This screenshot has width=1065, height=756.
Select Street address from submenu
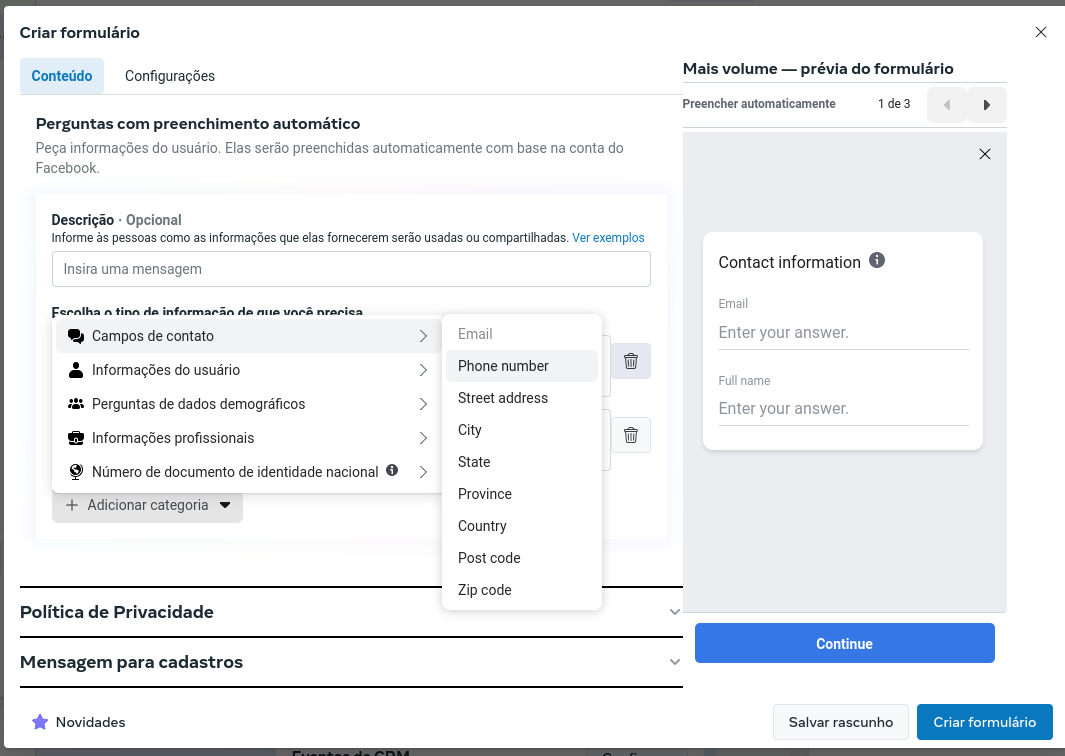click(522, 398)
